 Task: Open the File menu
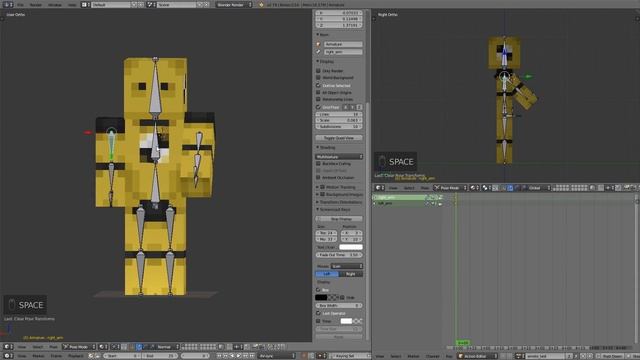pos(20,4)
